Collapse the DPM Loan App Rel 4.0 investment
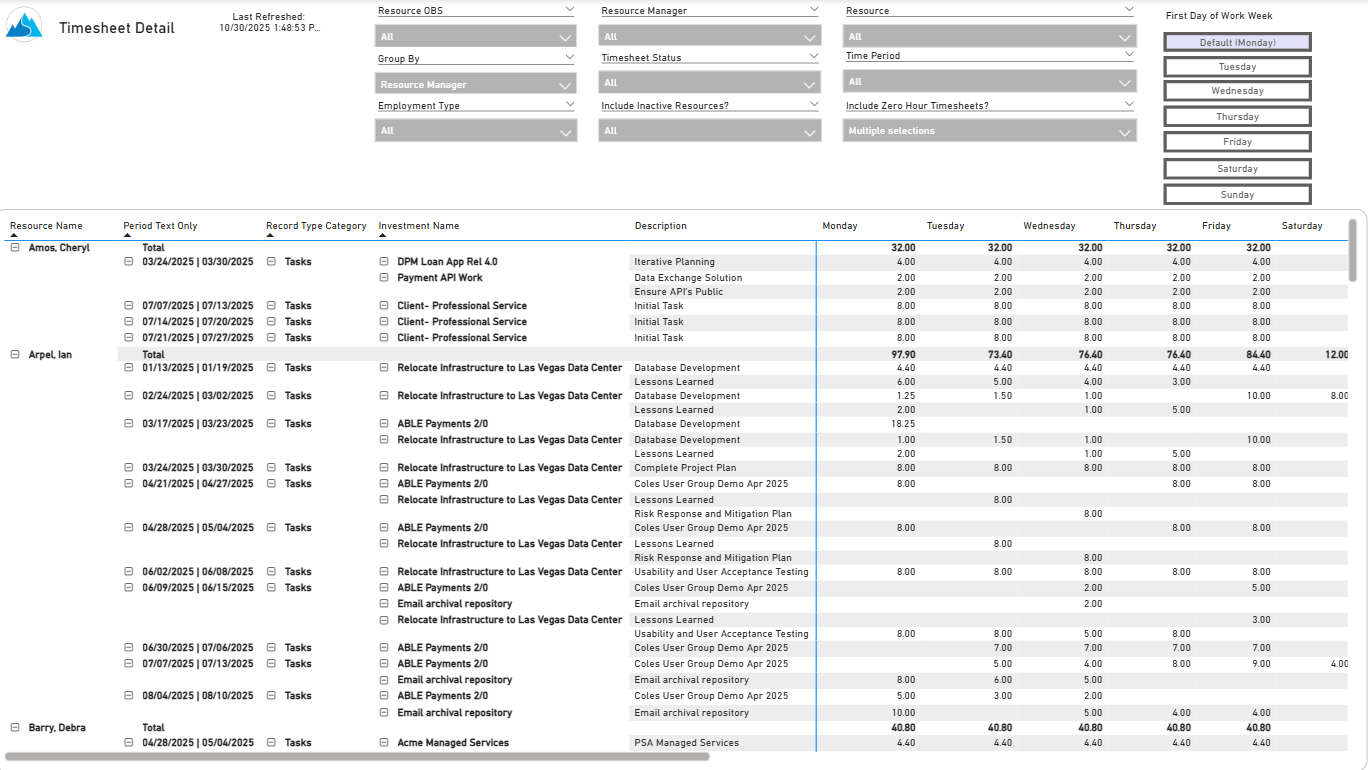The width and height of the screenshot is (1368, 770). pyautogui.click(x=384, y=262)
